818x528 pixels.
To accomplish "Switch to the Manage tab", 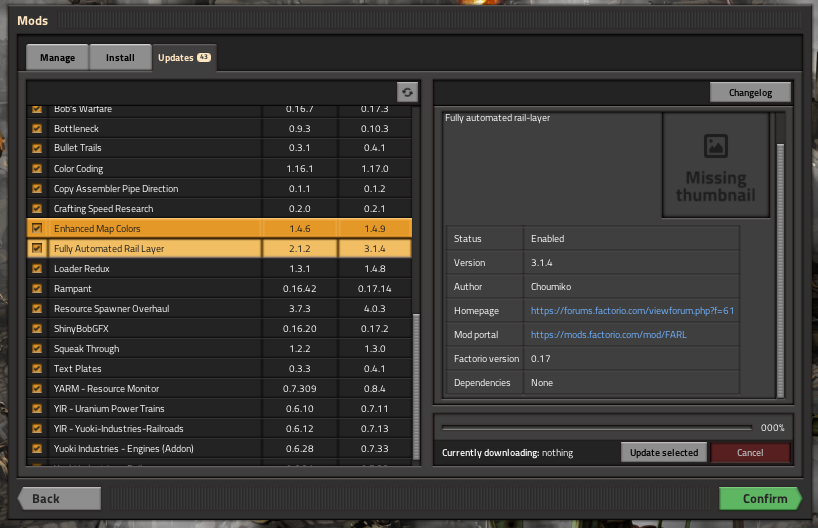I will [x=57, y=57].
